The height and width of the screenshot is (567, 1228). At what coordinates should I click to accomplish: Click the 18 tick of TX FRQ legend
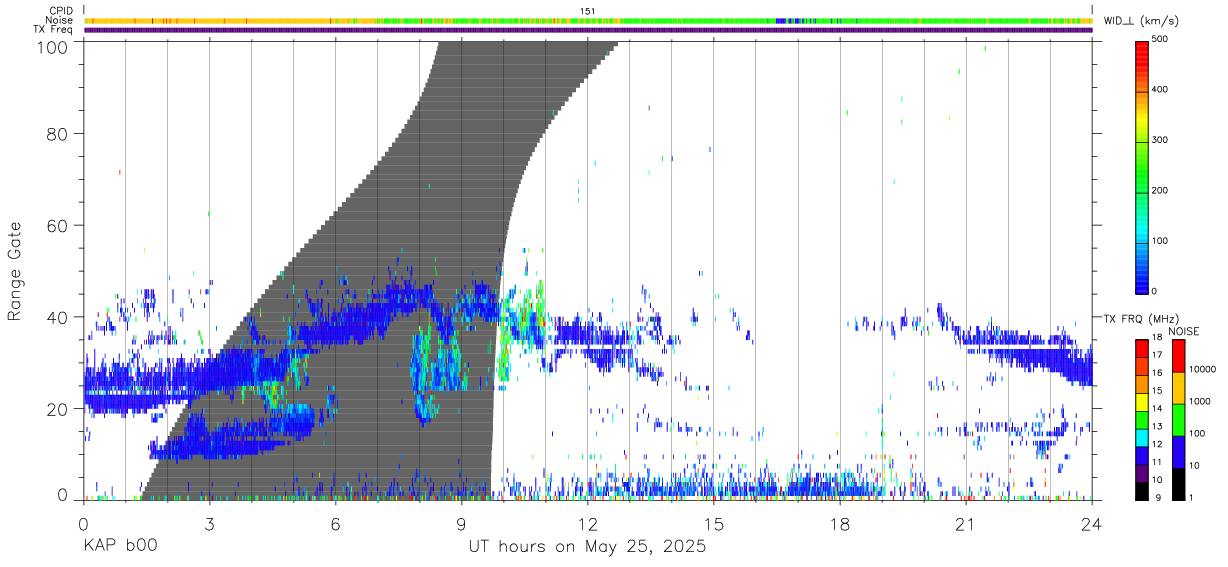[1157, 338]
